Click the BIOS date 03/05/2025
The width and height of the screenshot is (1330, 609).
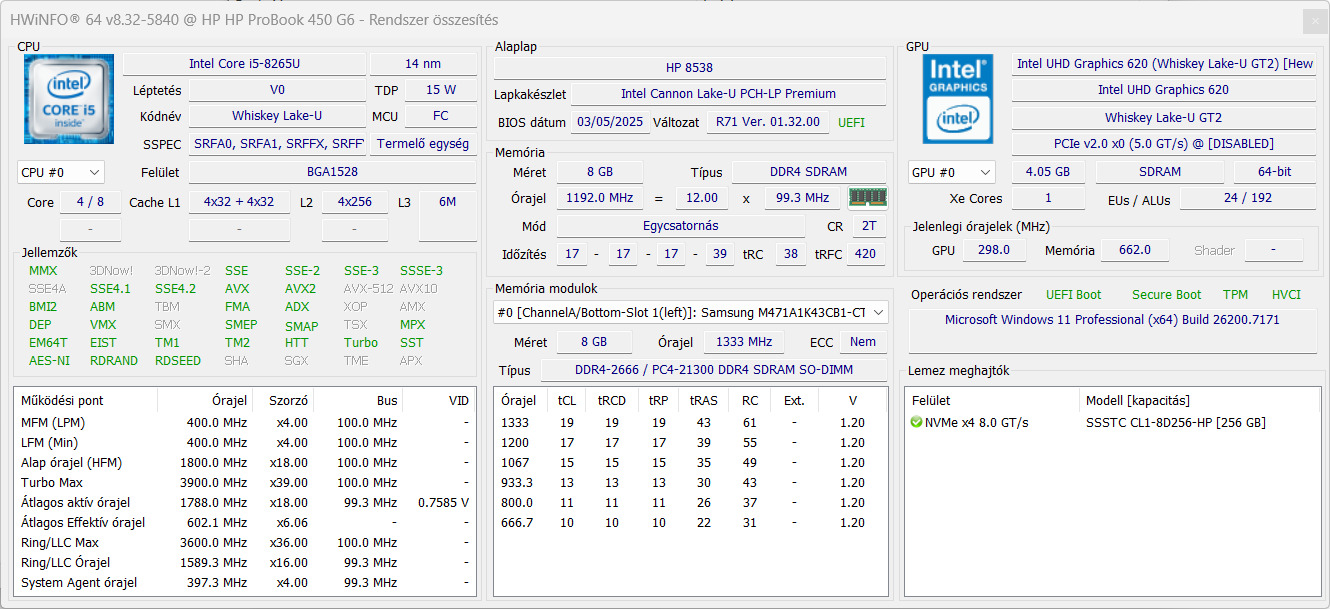point(610,122)
